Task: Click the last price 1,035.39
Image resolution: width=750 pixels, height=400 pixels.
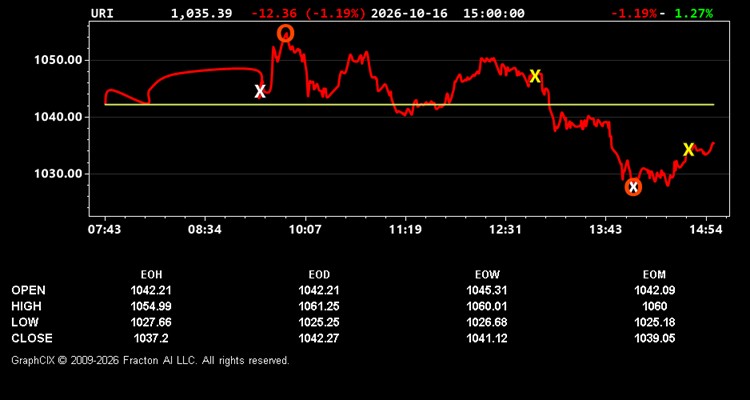Action: tap(201, 13)
